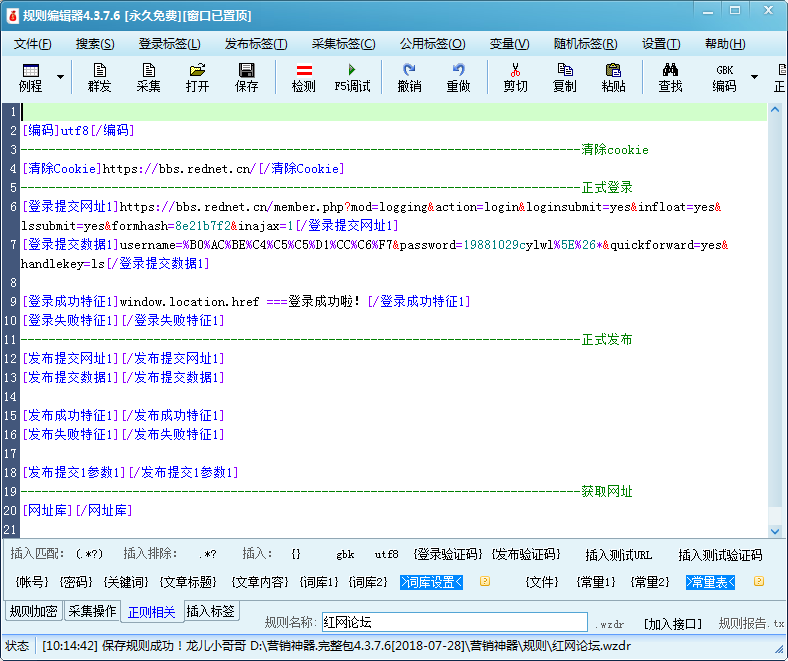Expand the GBK 编码 dropdown arrow

point(754,77)
